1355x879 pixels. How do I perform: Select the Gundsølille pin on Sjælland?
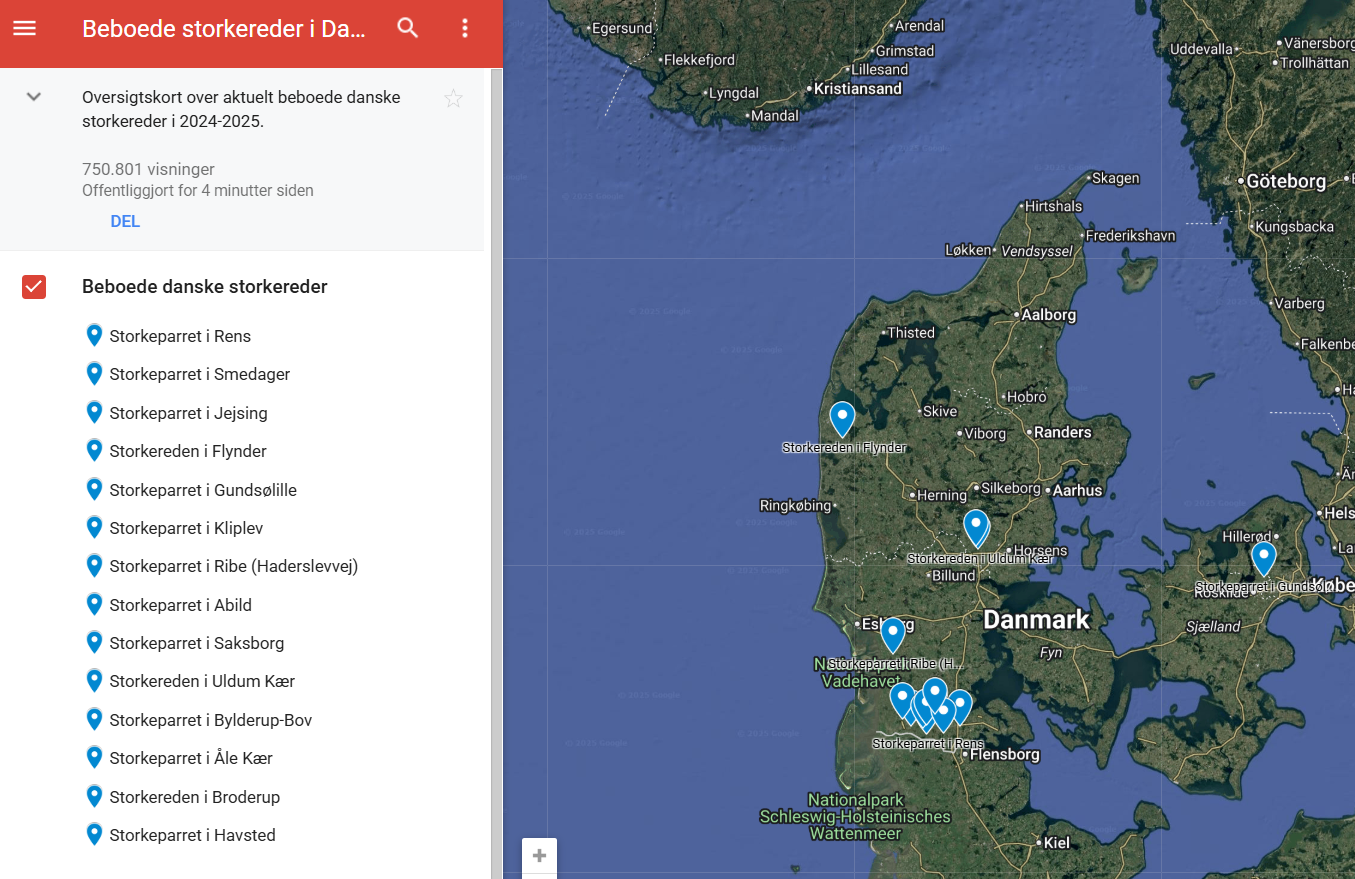point(1263,556)
